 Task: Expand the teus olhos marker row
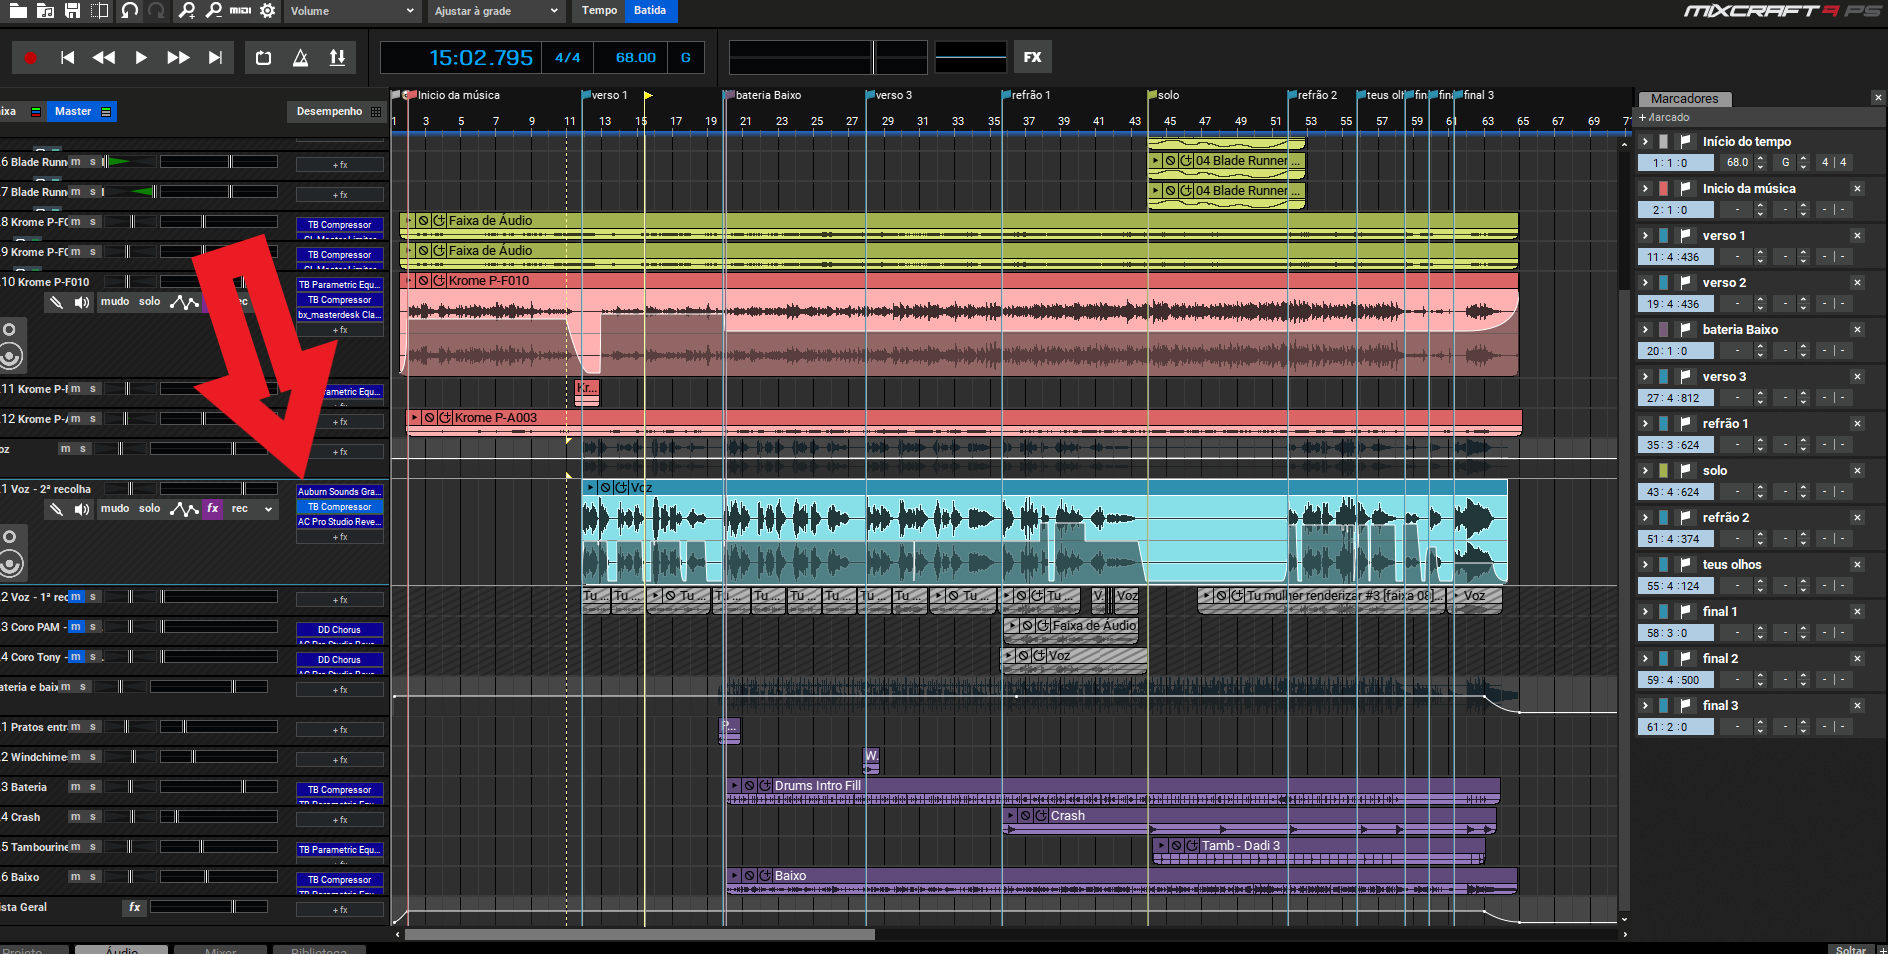coord(1645,565)
